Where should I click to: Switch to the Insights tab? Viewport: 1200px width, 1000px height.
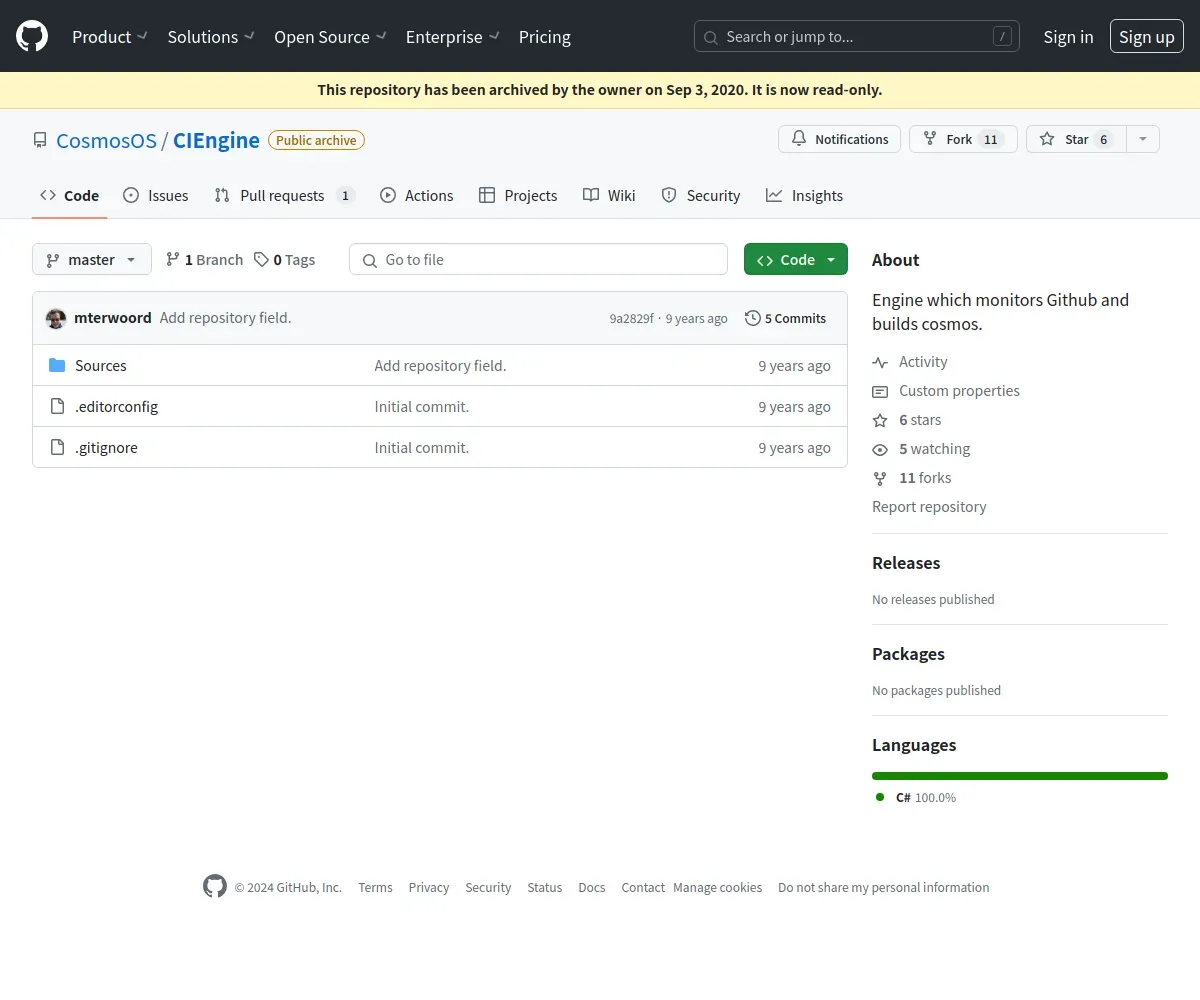pos(805,195)
